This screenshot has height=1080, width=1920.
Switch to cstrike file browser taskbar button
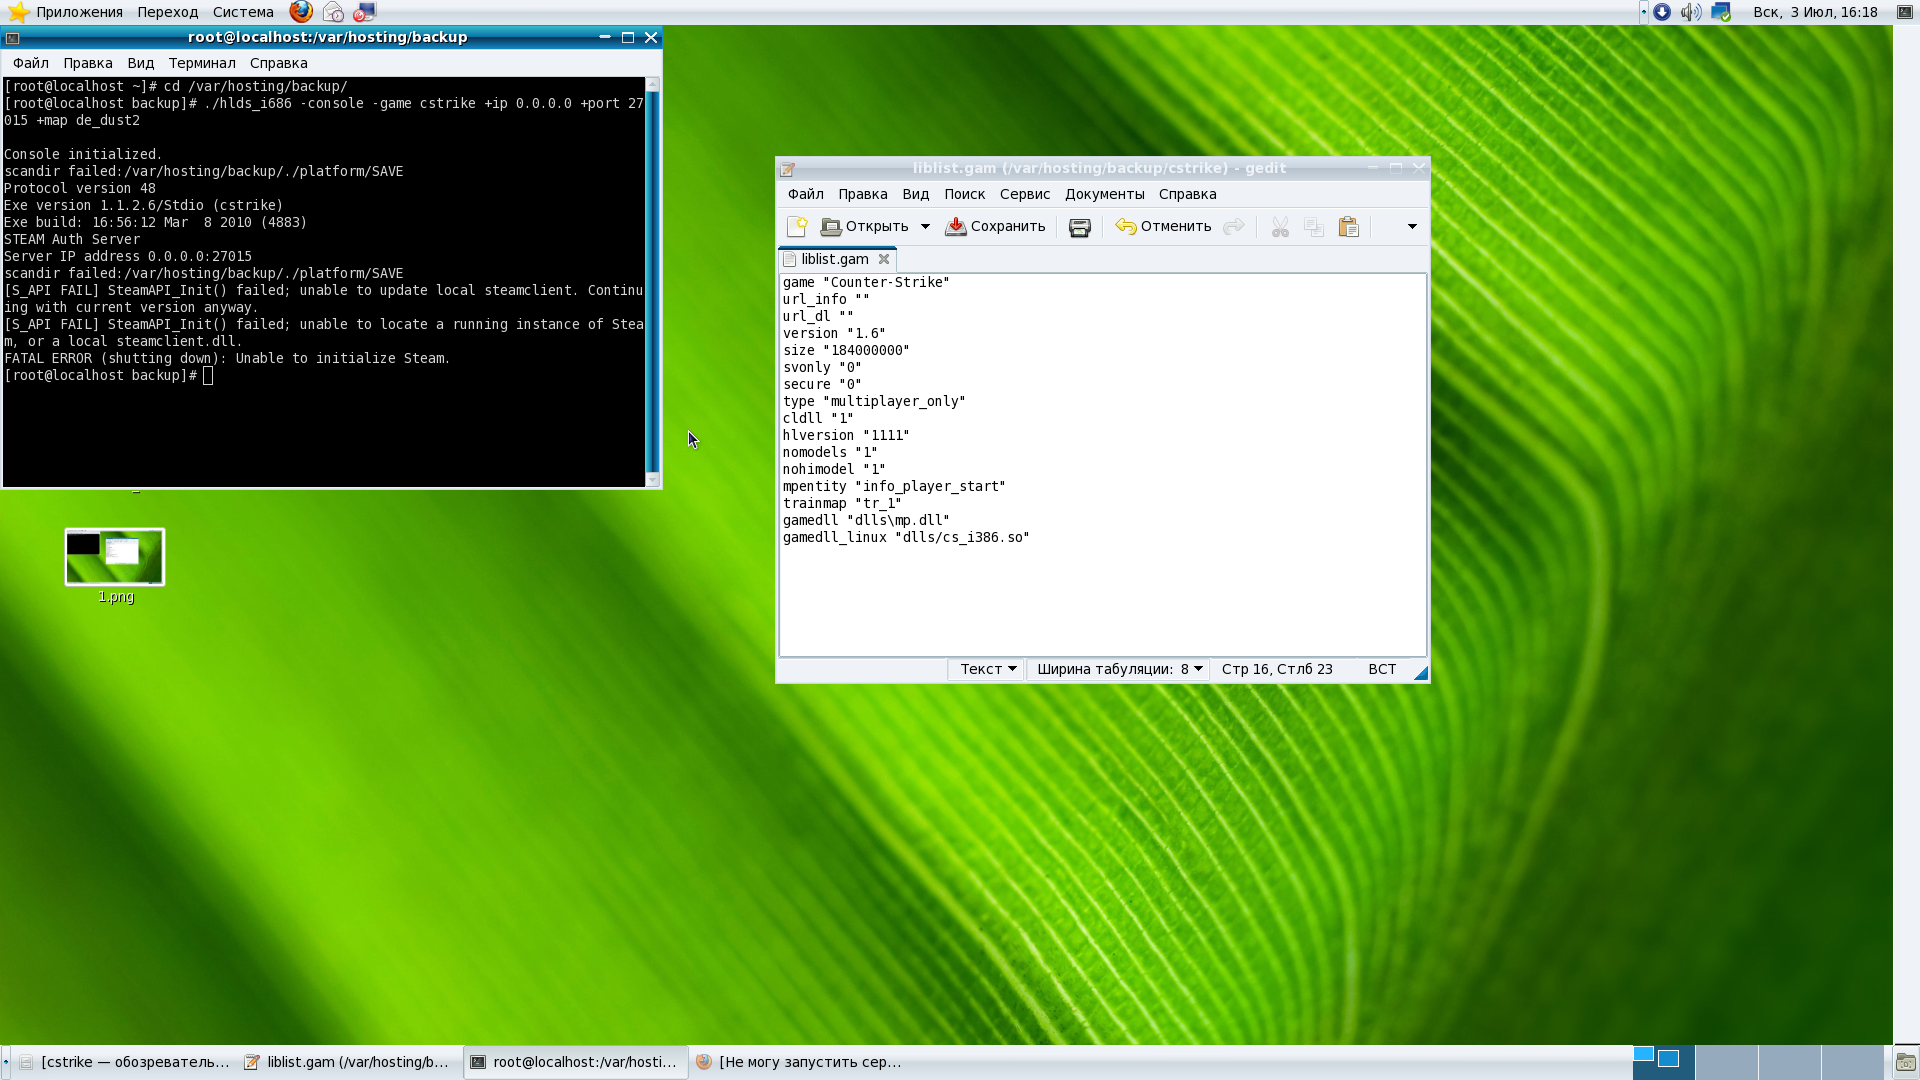(x=125, y=1062)
